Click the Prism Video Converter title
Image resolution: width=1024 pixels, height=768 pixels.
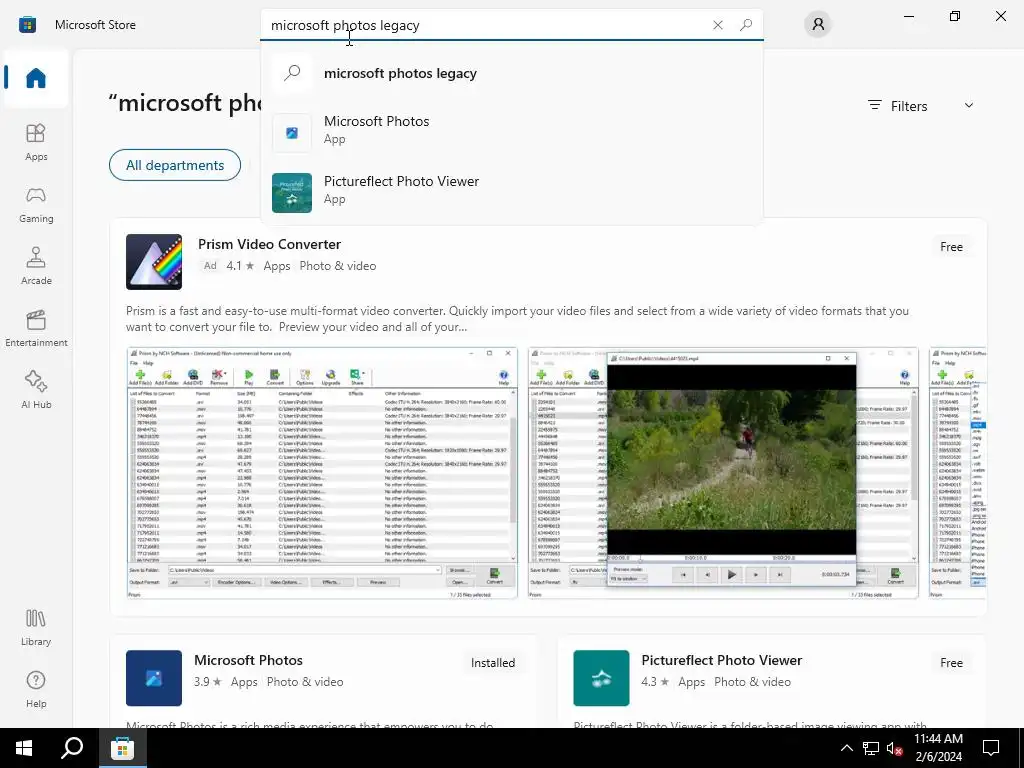tap(269, 244)
